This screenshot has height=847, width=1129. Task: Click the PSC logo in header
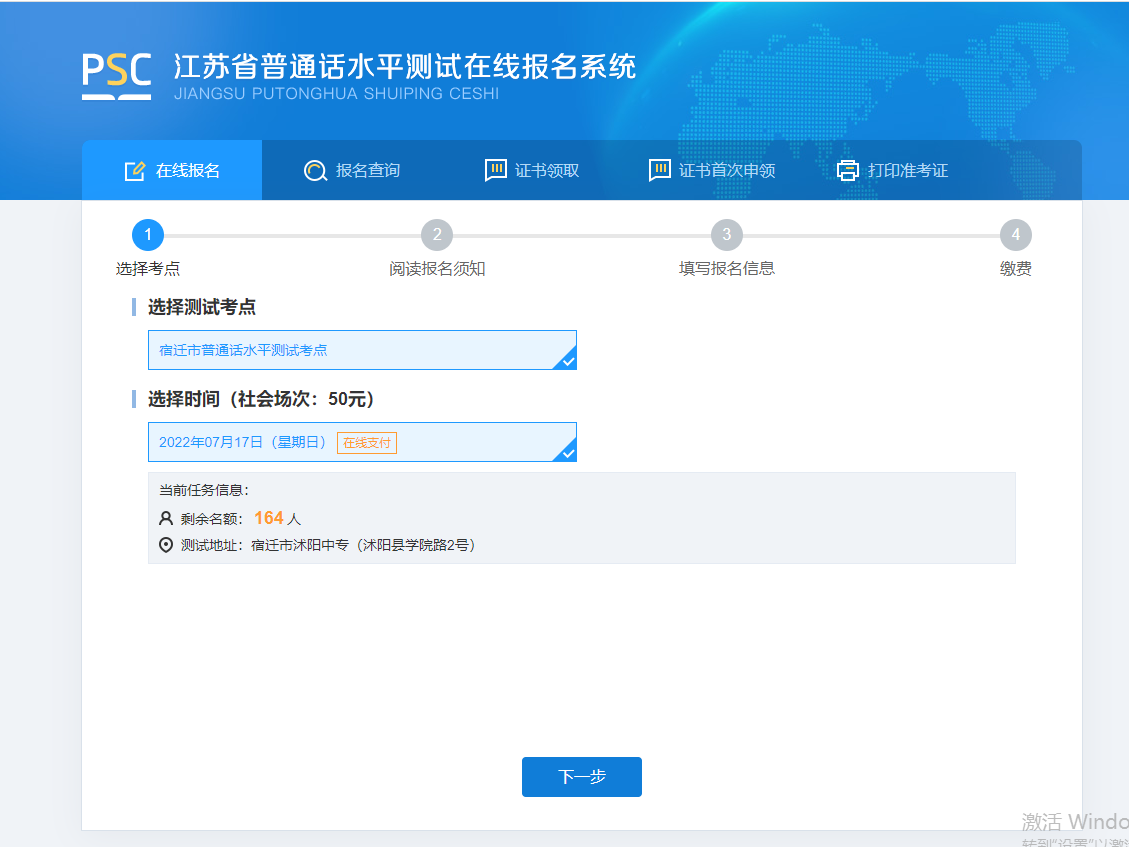pyautogui.click(x=116, y=76)
